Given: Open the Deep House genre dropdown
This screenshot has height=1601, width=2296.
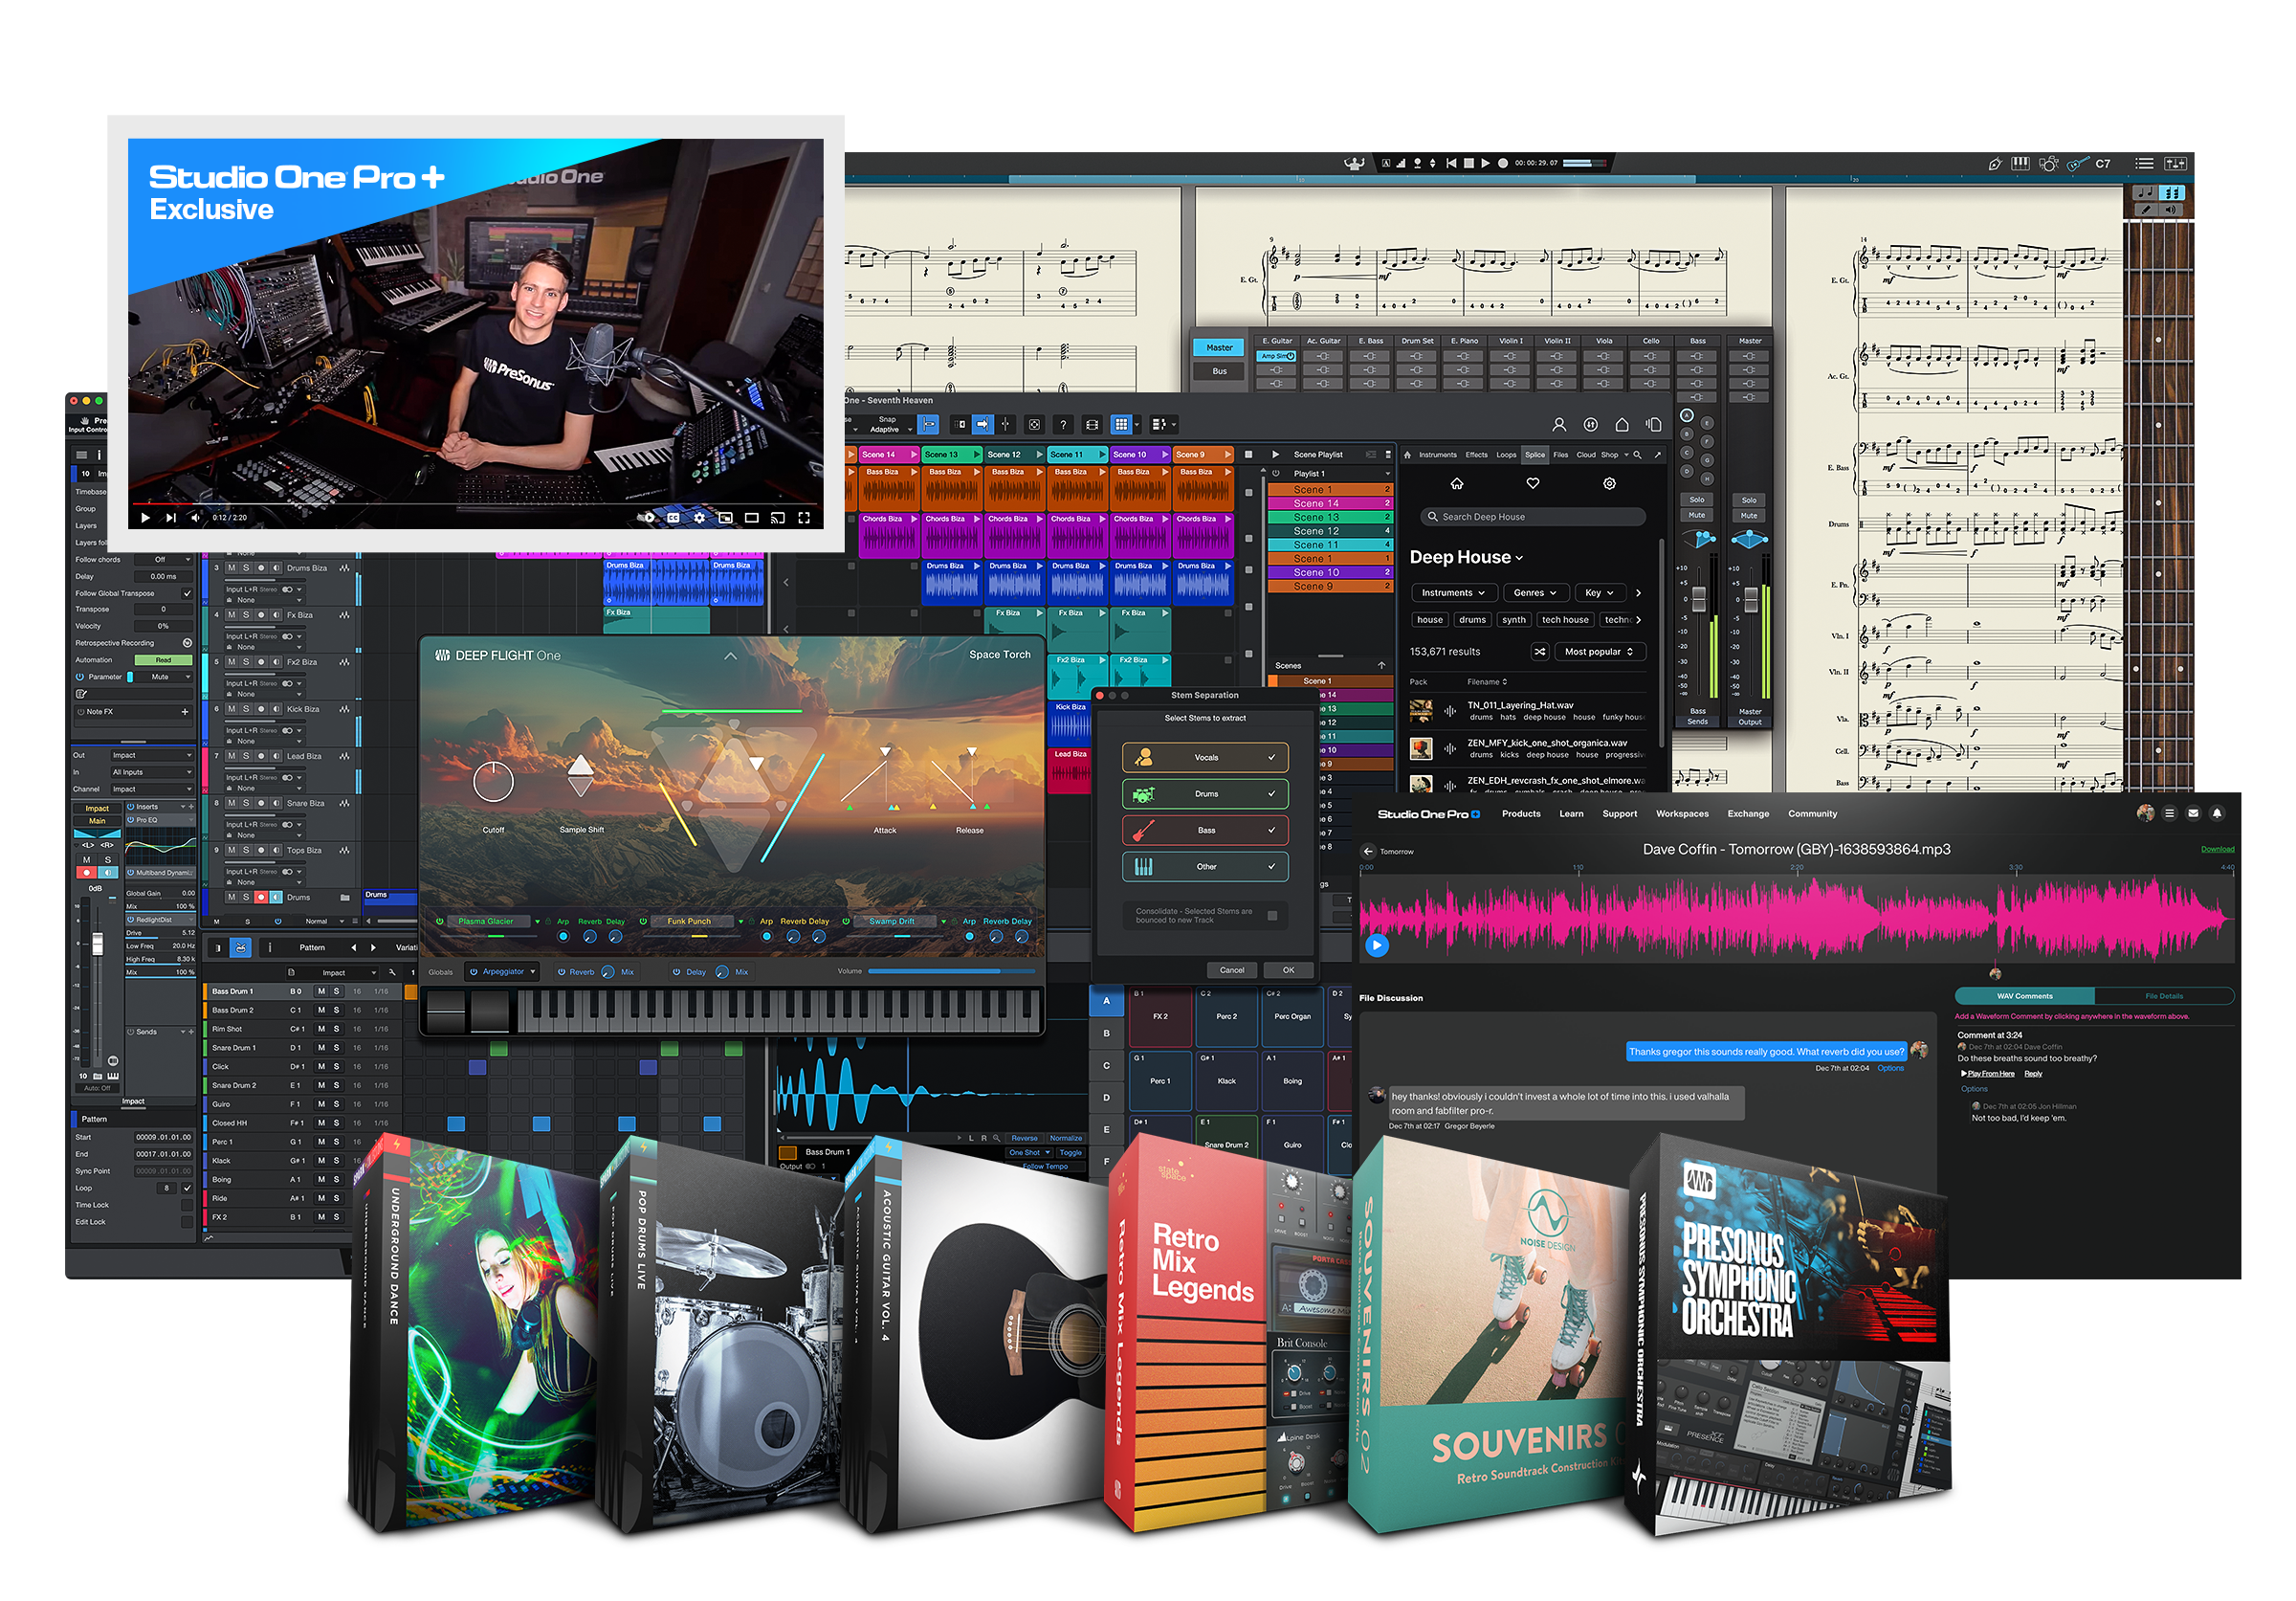Looking at the screenshot, I should pyautogui.click(x=1466, y=558).
